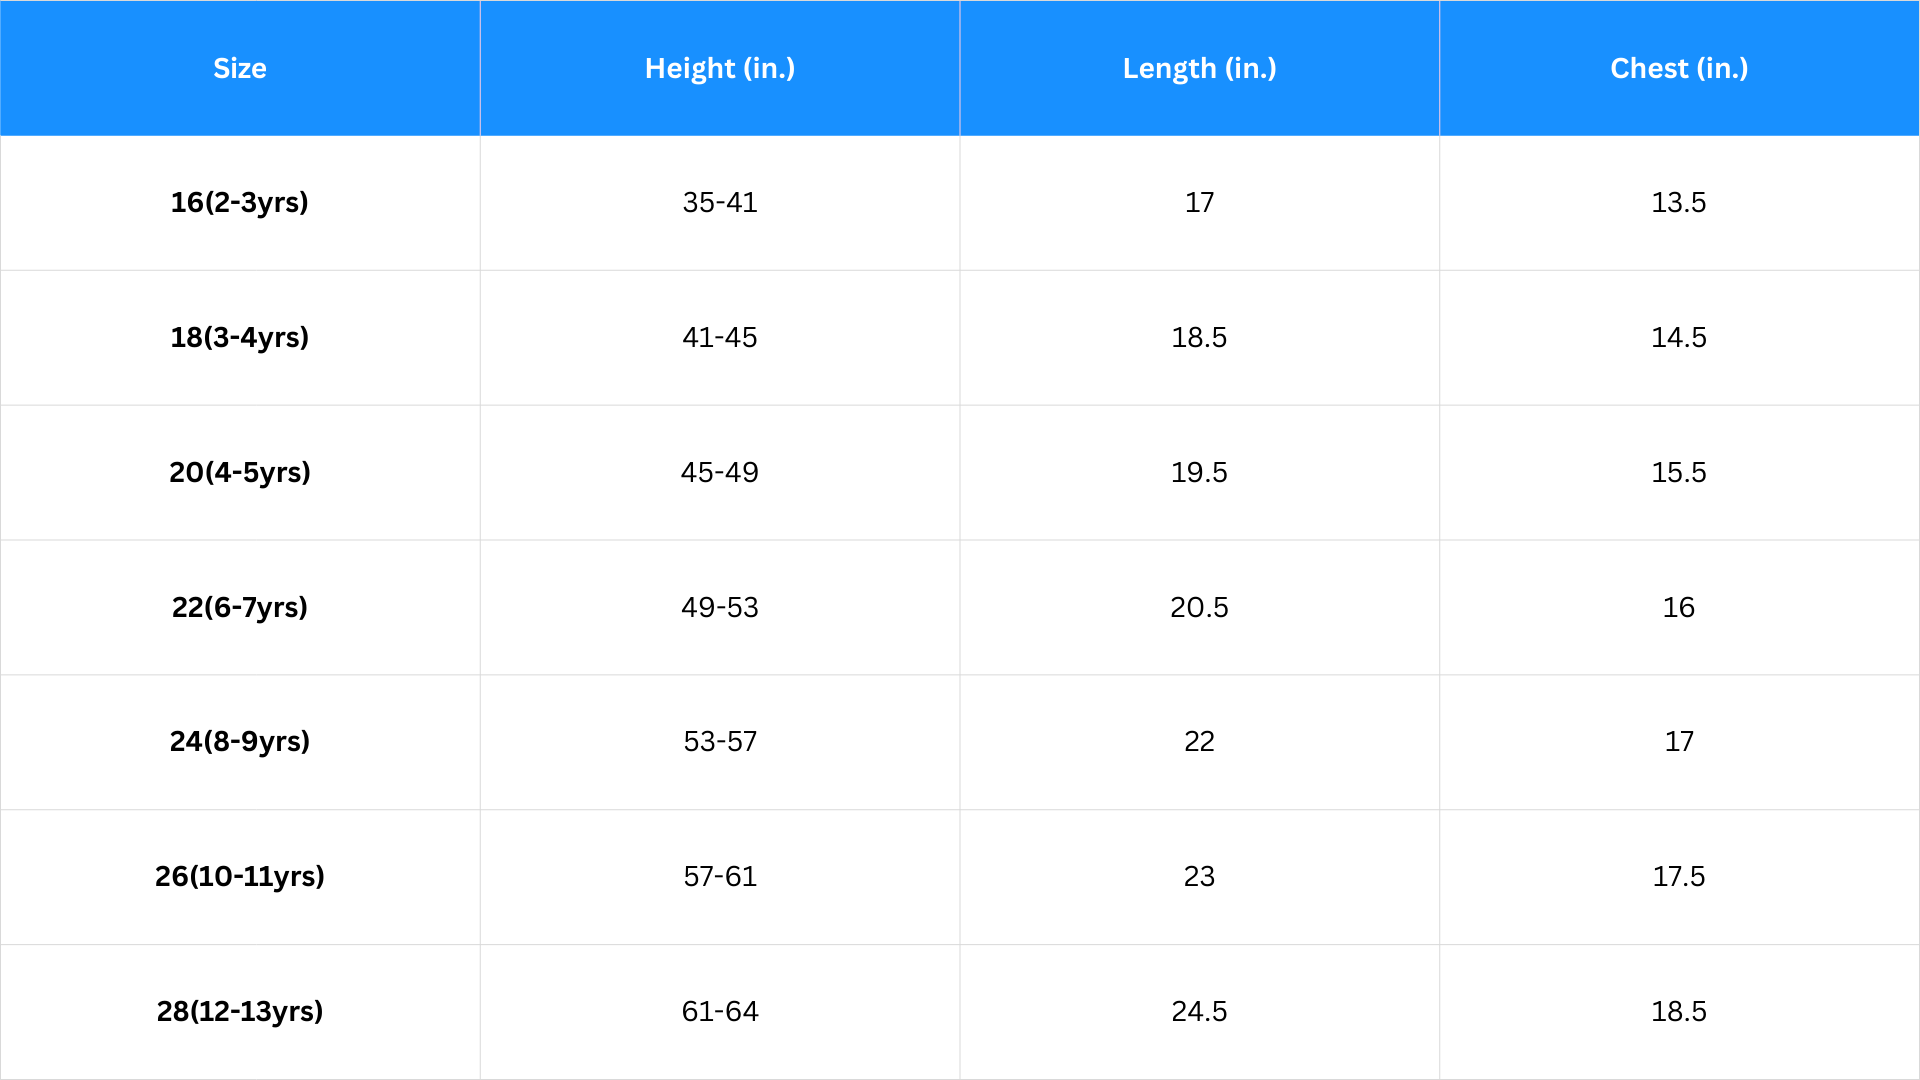Select the Height (in.) column header

[x=720, y=68]
